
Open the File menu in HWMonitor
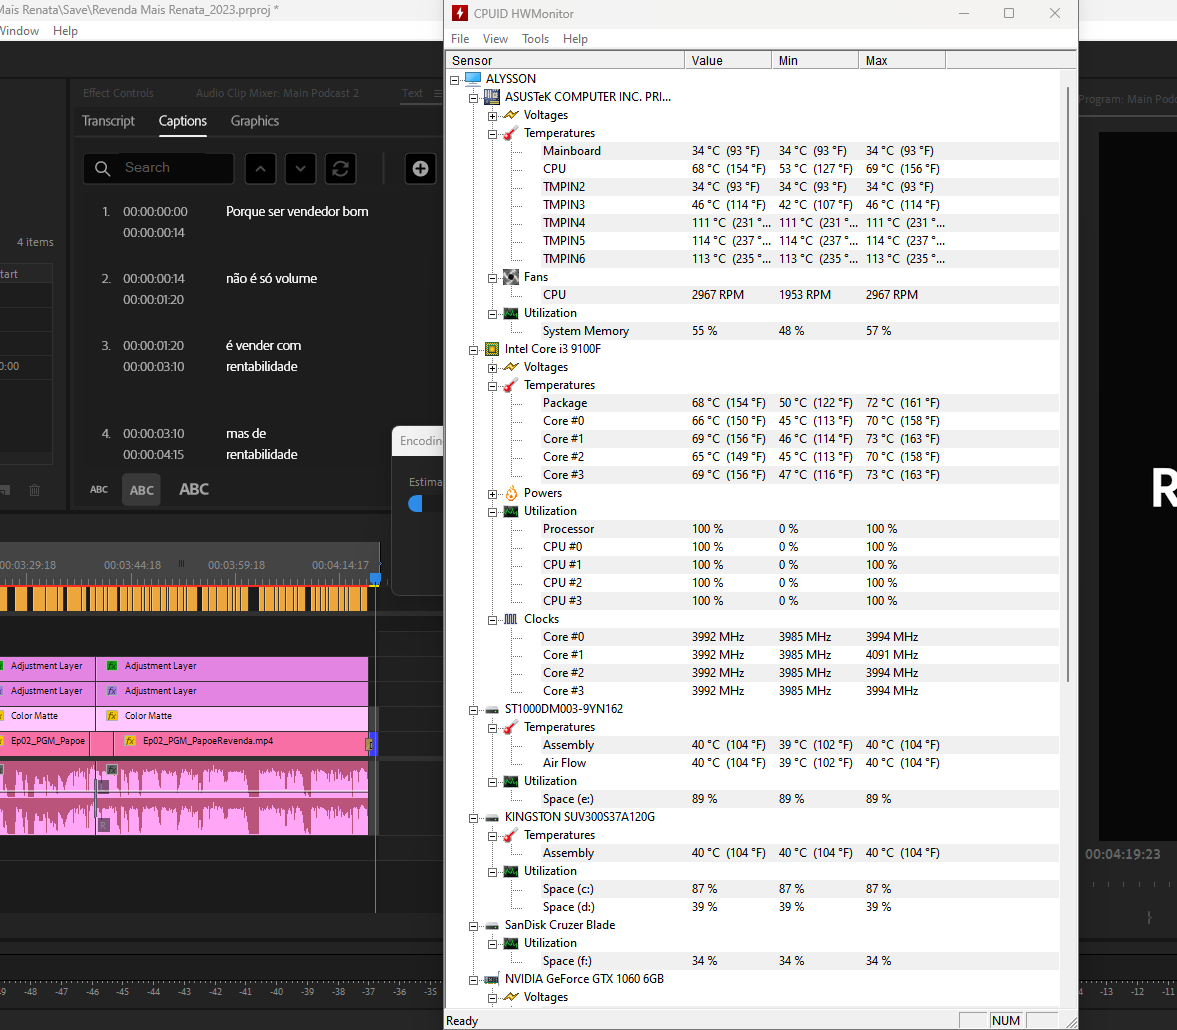point(460,39)
